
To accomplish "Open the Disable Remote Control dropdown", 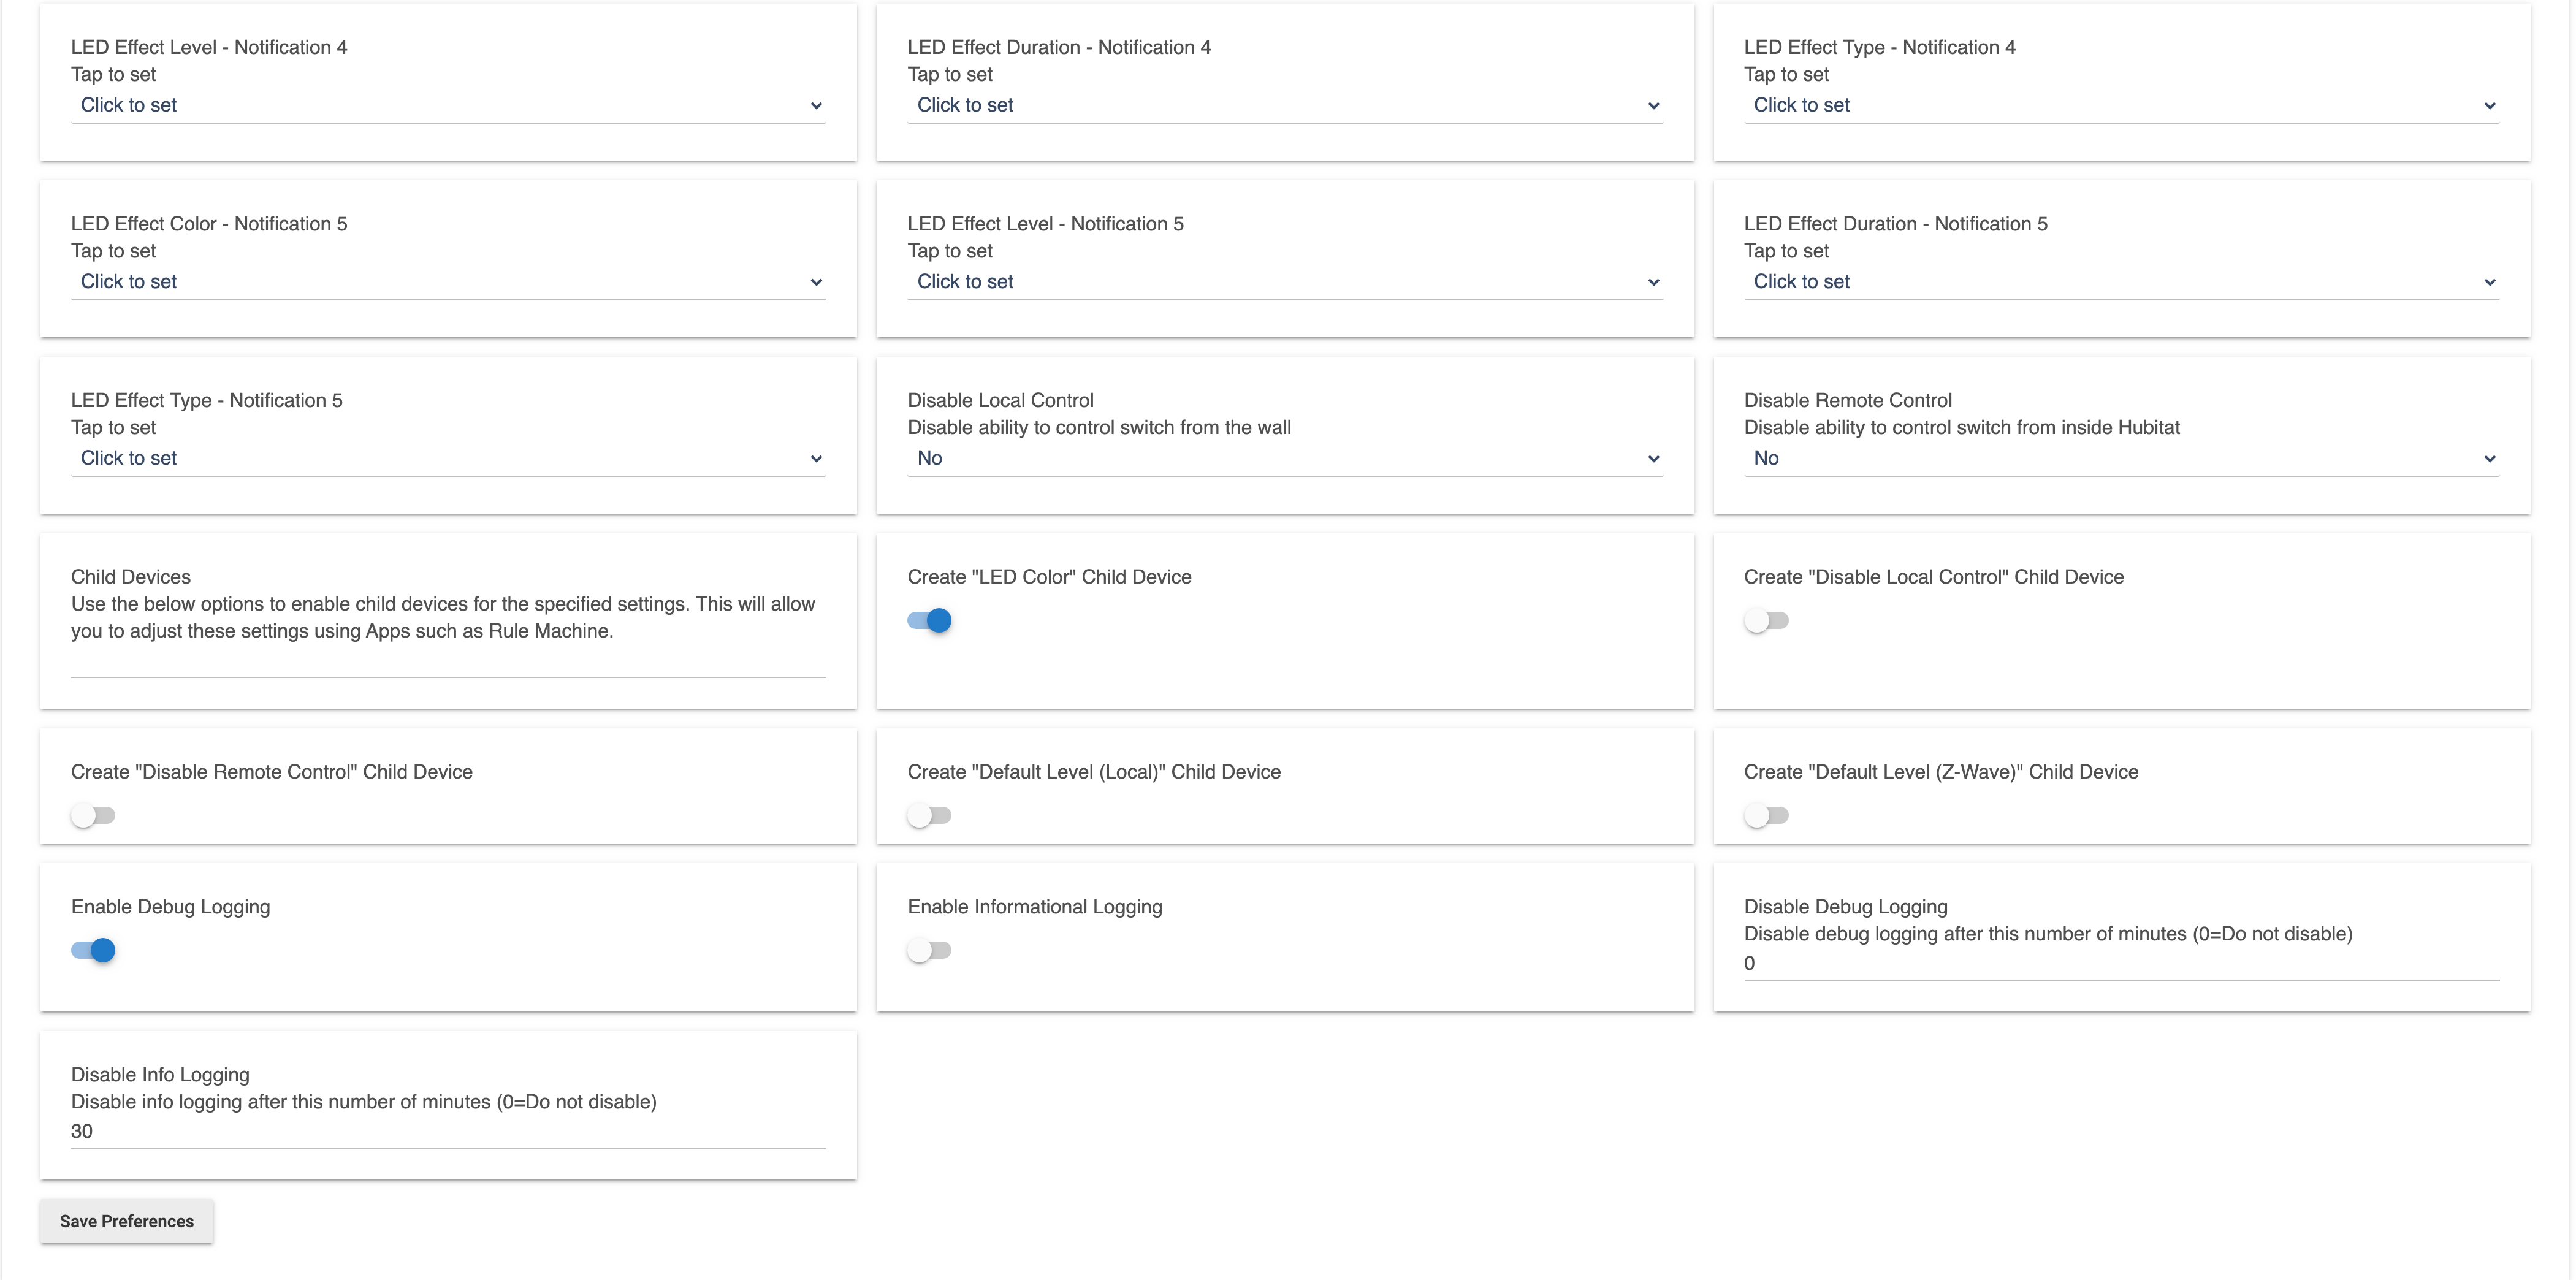I will coord(2121,458).
